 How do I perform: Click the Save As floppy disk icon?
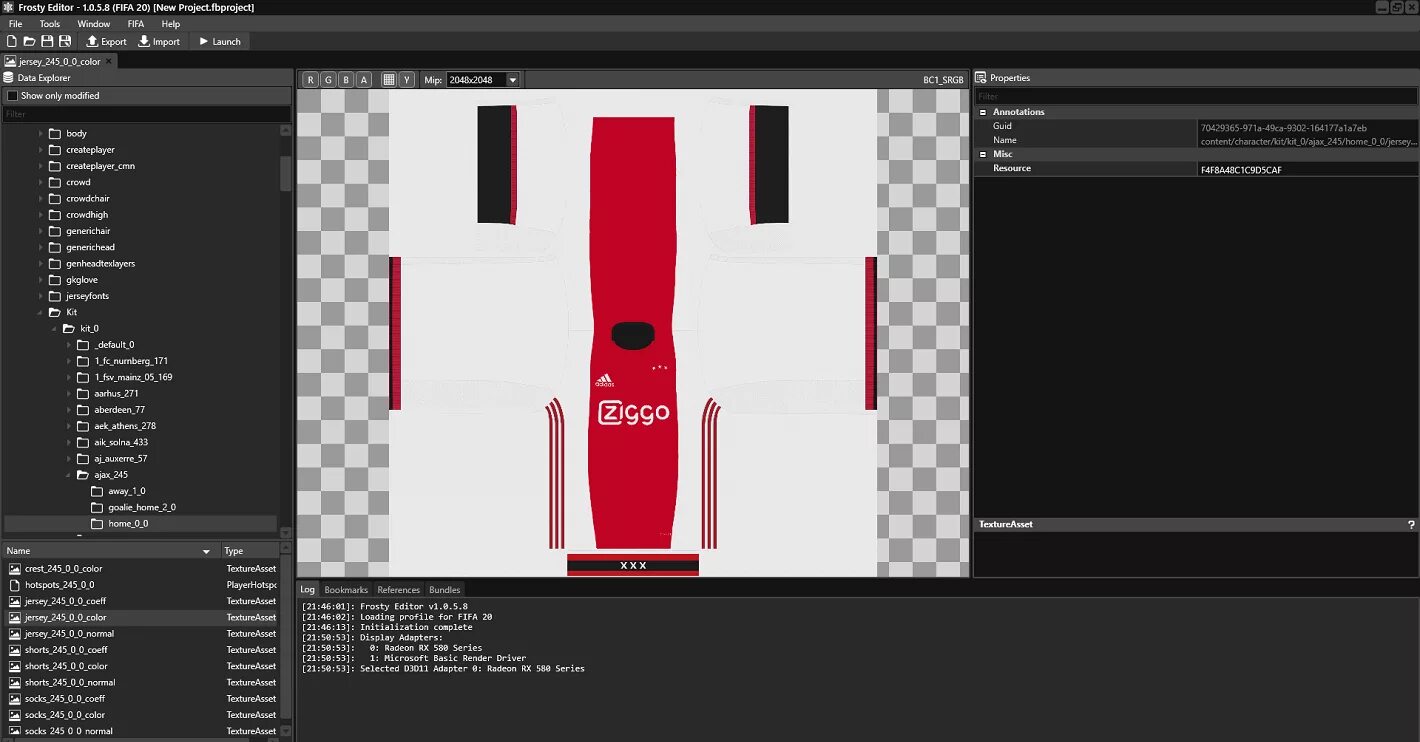65,41
